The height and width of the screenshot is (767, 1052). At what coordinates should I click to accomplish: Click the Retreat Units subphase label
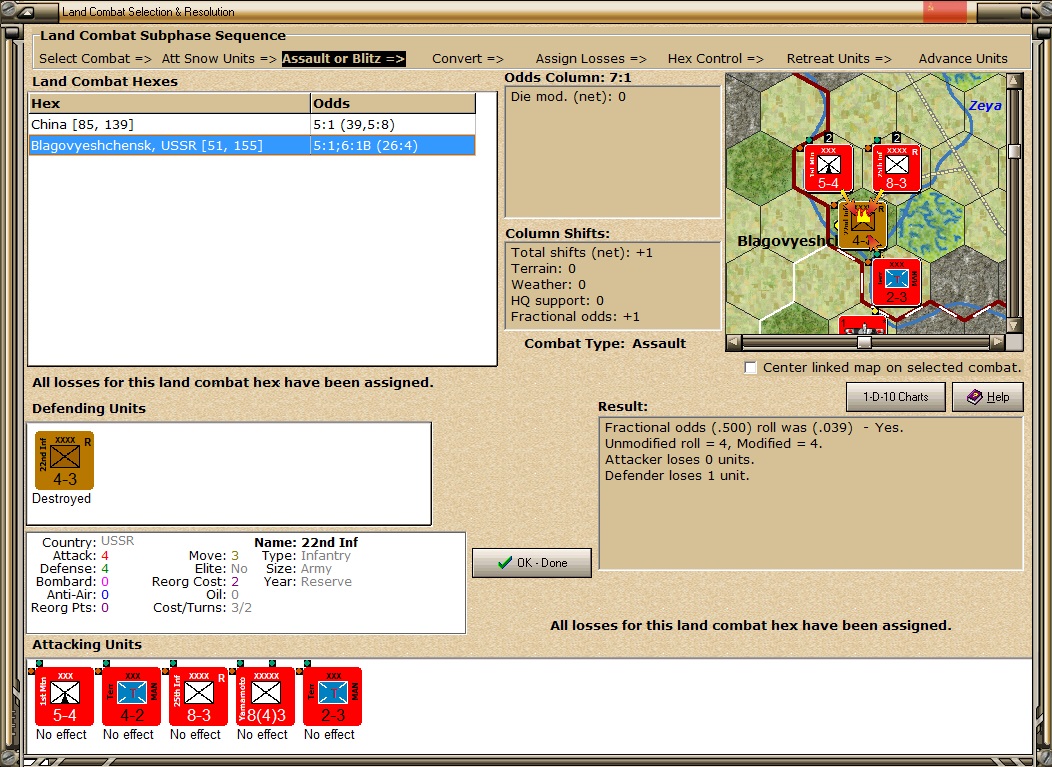pos(839,58)
